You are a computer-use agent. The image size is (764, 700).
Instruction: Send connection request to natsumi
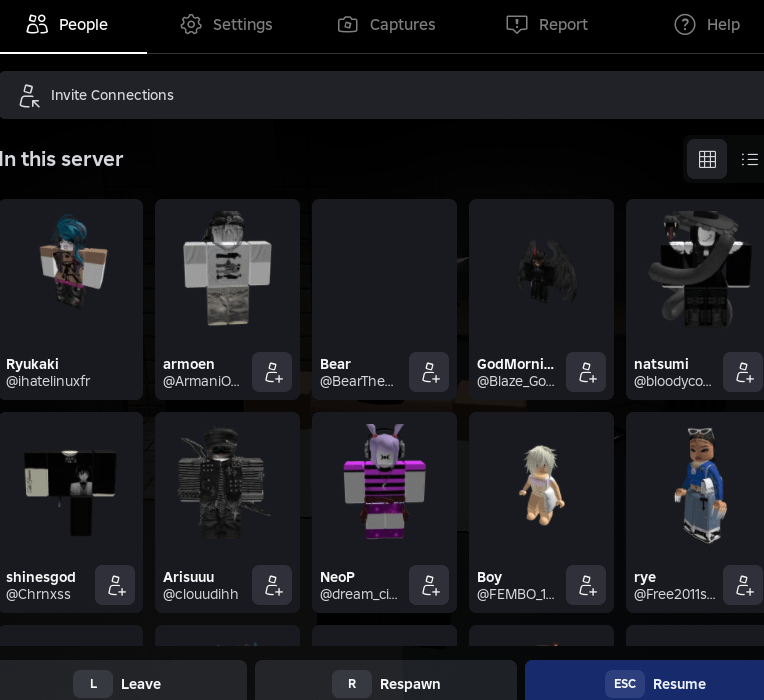743,372
